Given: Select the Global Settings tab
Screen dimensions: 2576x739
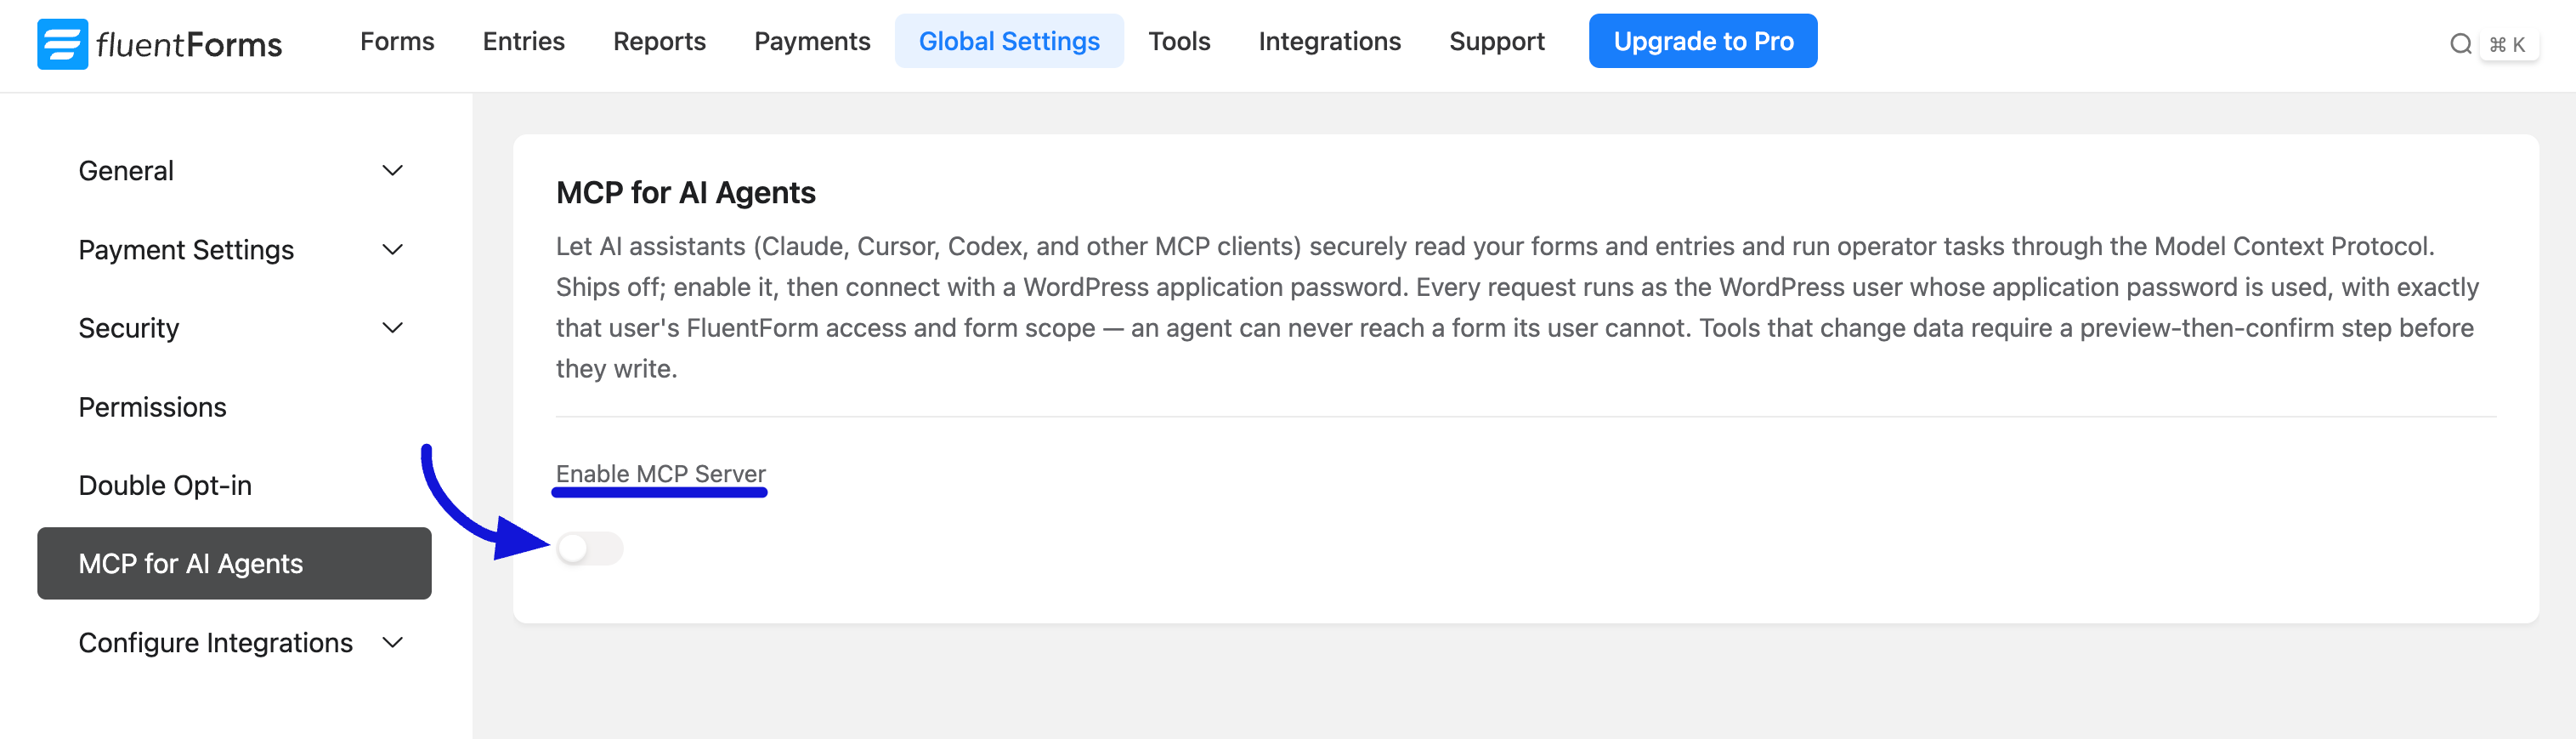Looking at the screenshot, I should click(1009, 41).
